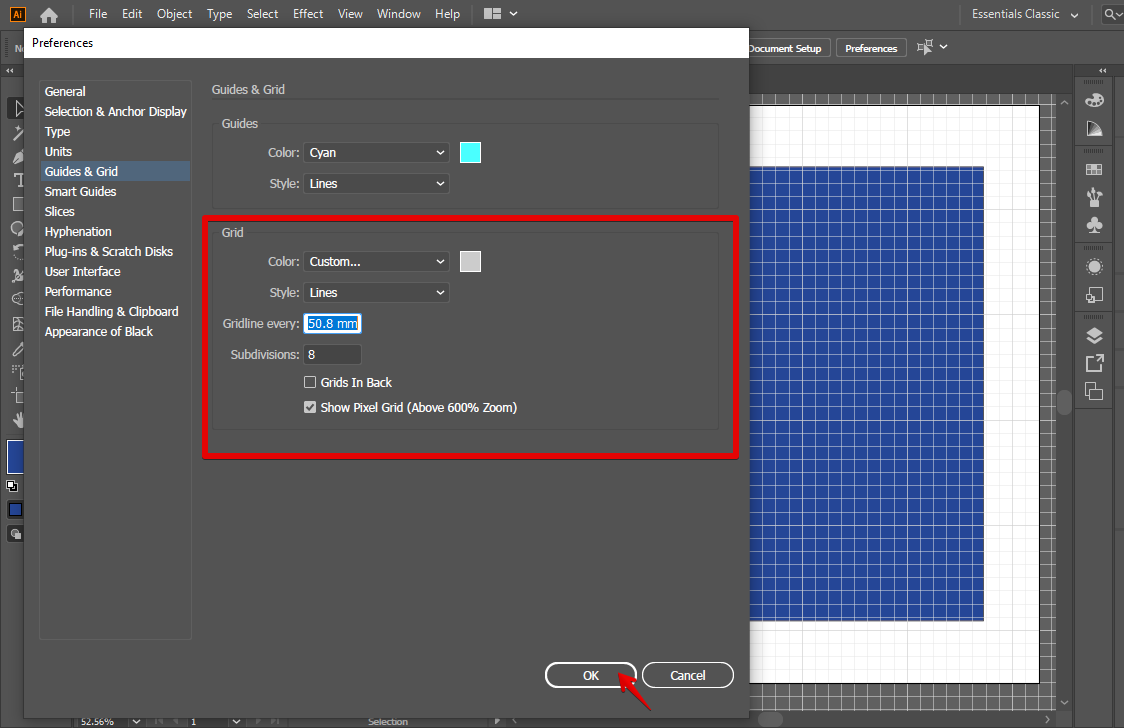Click the Search icon at top right

coord(1112,14)
